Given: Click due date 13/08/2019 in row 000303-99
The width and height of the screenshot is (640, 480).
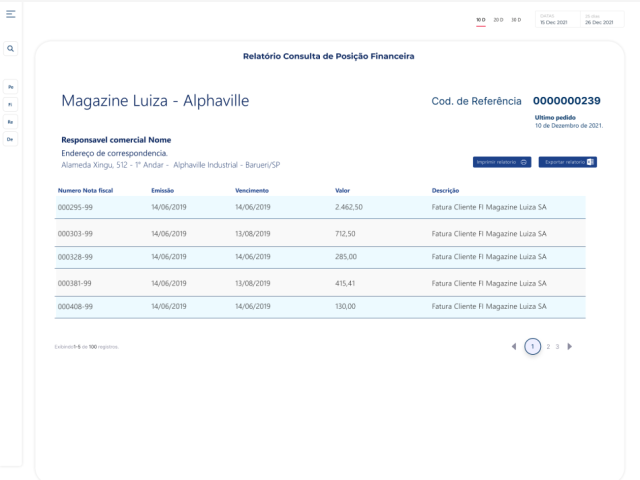Looking at the screenshot, I should point(253,234).
